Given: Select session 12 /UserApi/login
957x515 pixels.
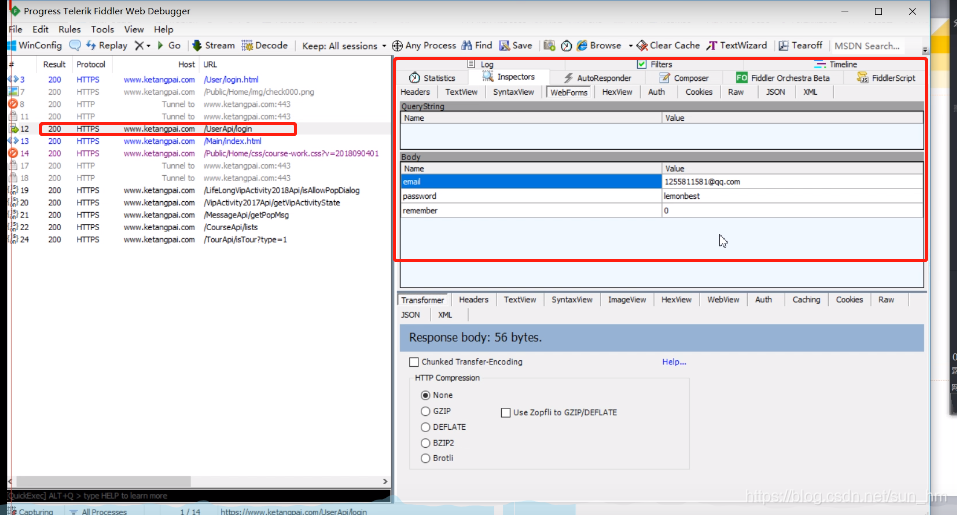Looking at the screenshot, I should point(198,129).
